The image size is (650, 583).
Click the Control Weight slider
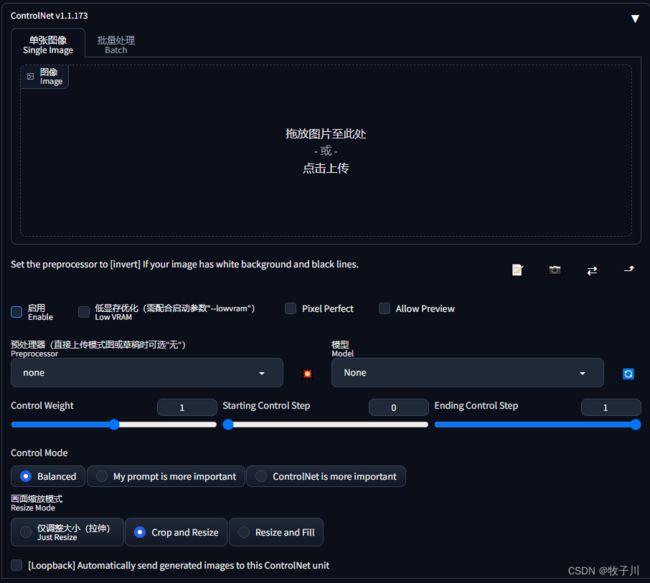(114, 425)
